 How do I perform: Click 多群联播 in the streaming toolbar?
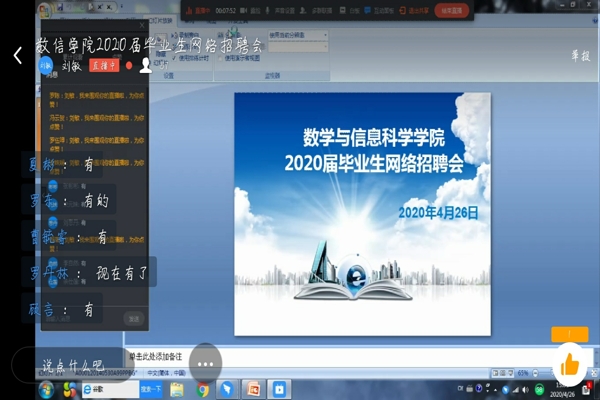tap(316, 11)
